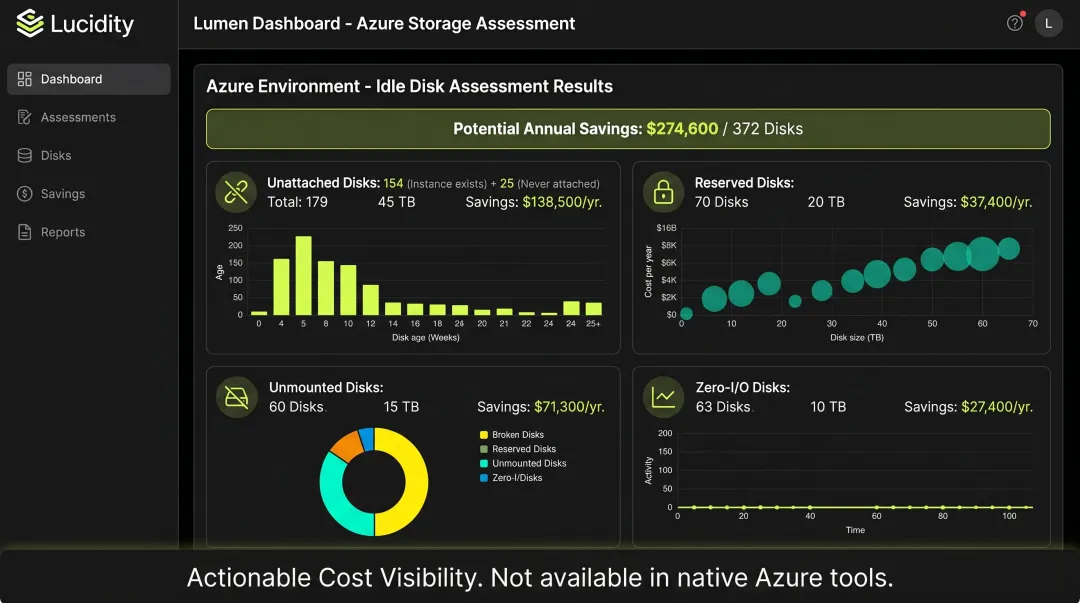
Task: Click the Zero-I/O Disks chart icon
Action: click(663, 397)
